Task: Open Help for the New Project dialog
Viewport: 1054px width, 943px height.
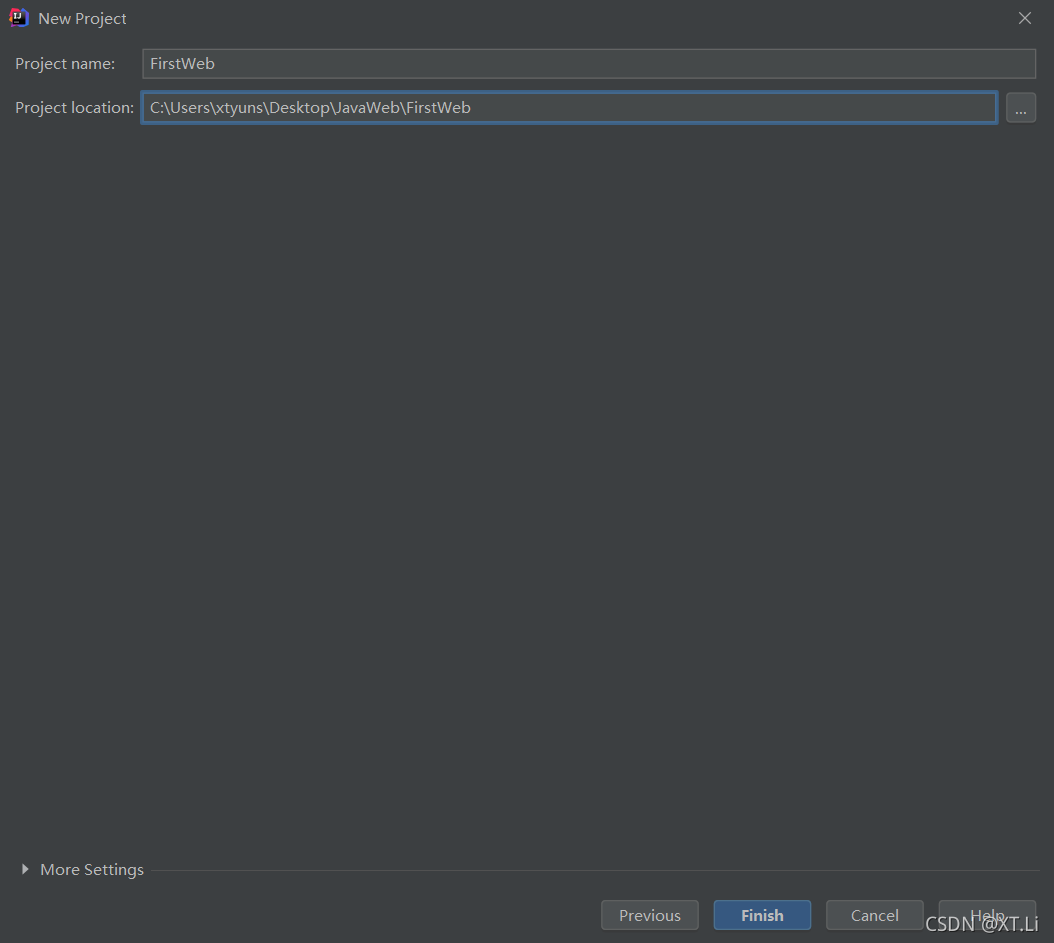Action: pyautogui.click(x=987, y=915)
